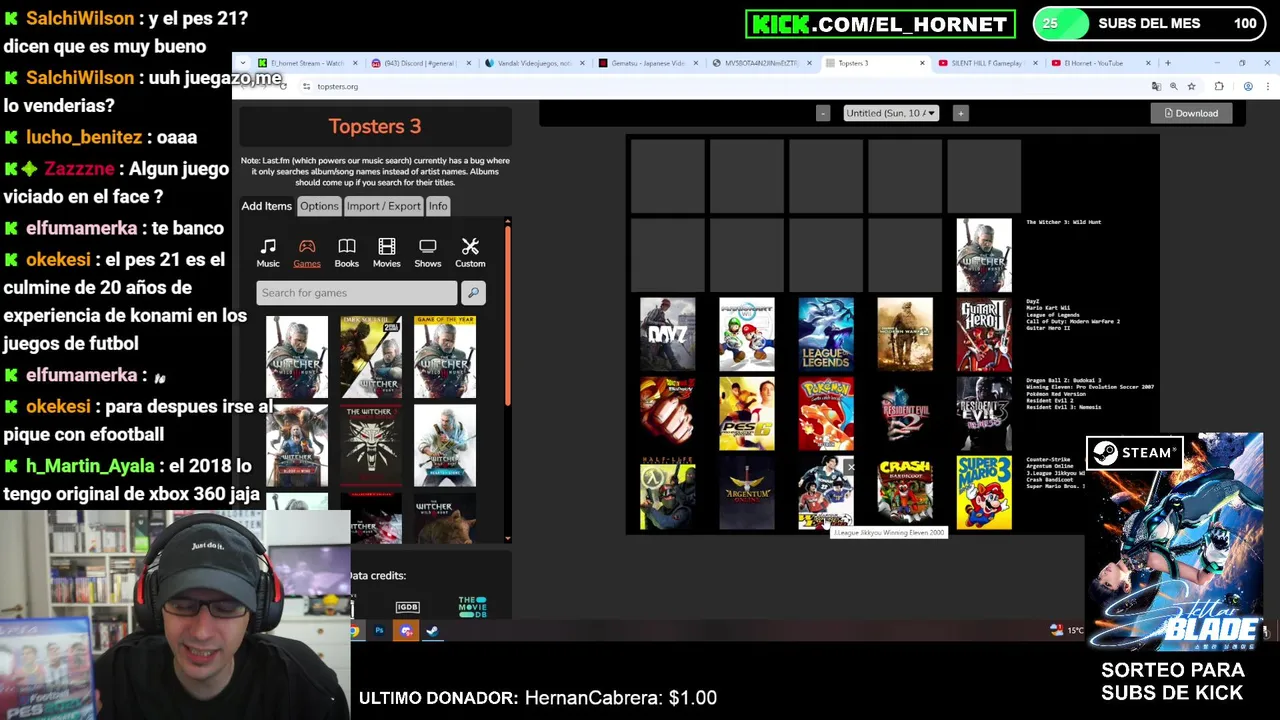The height and width of the screenshot is (720, 1280).
Task: Select the first Witcher 3 search result cover
Action: [297, 357]
